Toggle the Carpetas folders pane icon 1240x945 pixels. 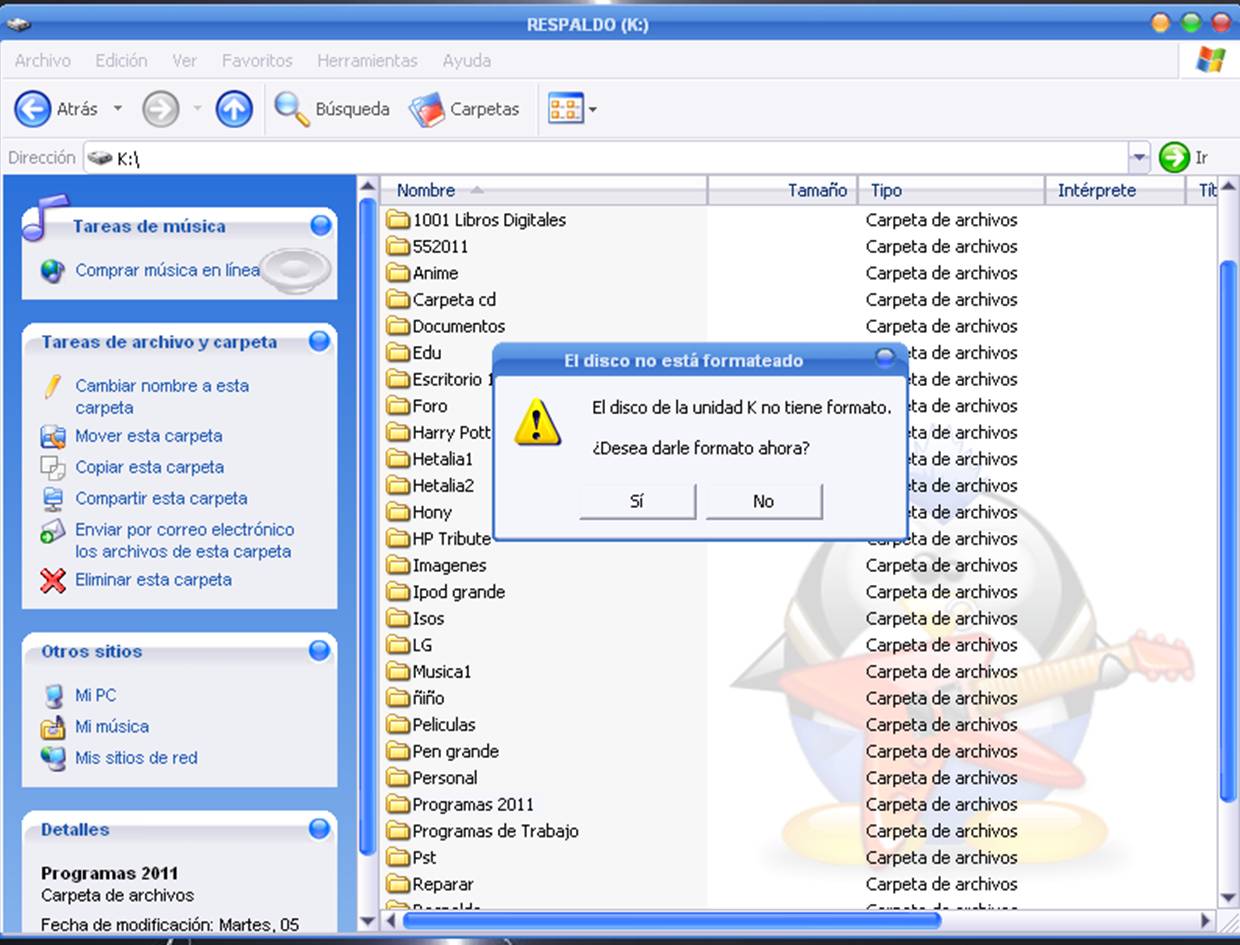pos(427,110)
